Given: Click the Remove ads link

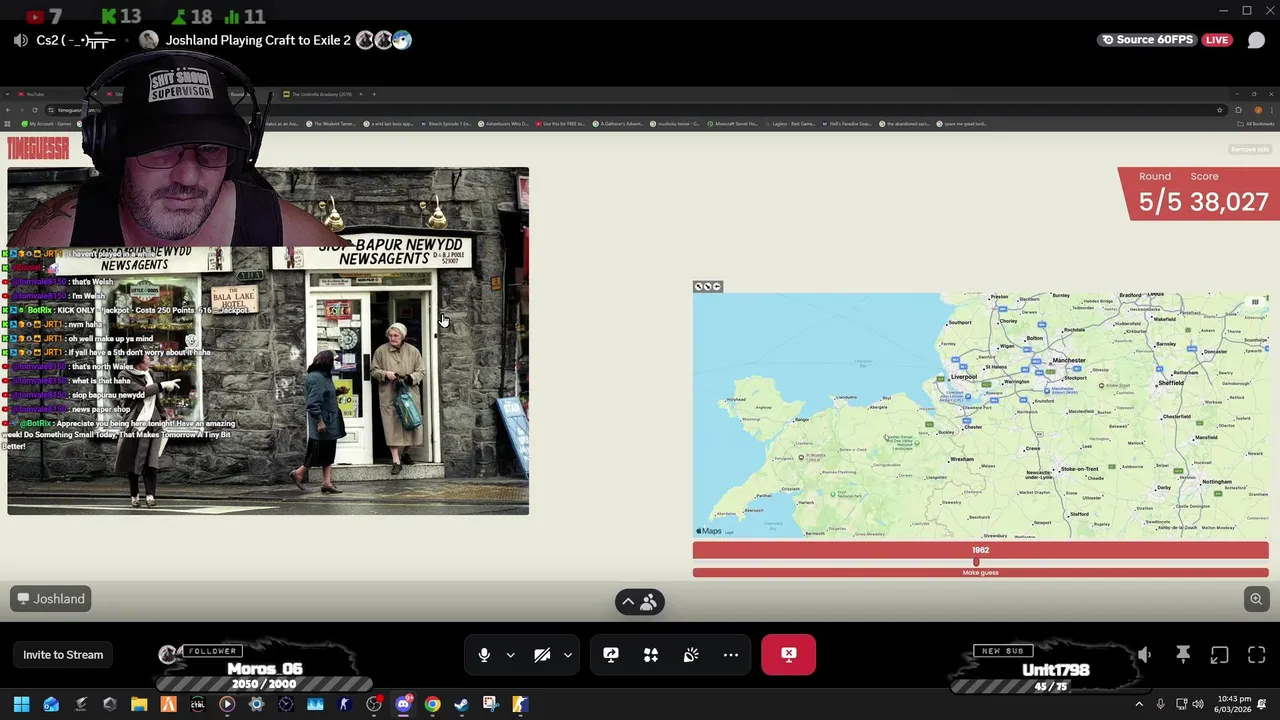Looking at the screenshot, I should [1249, 150].
